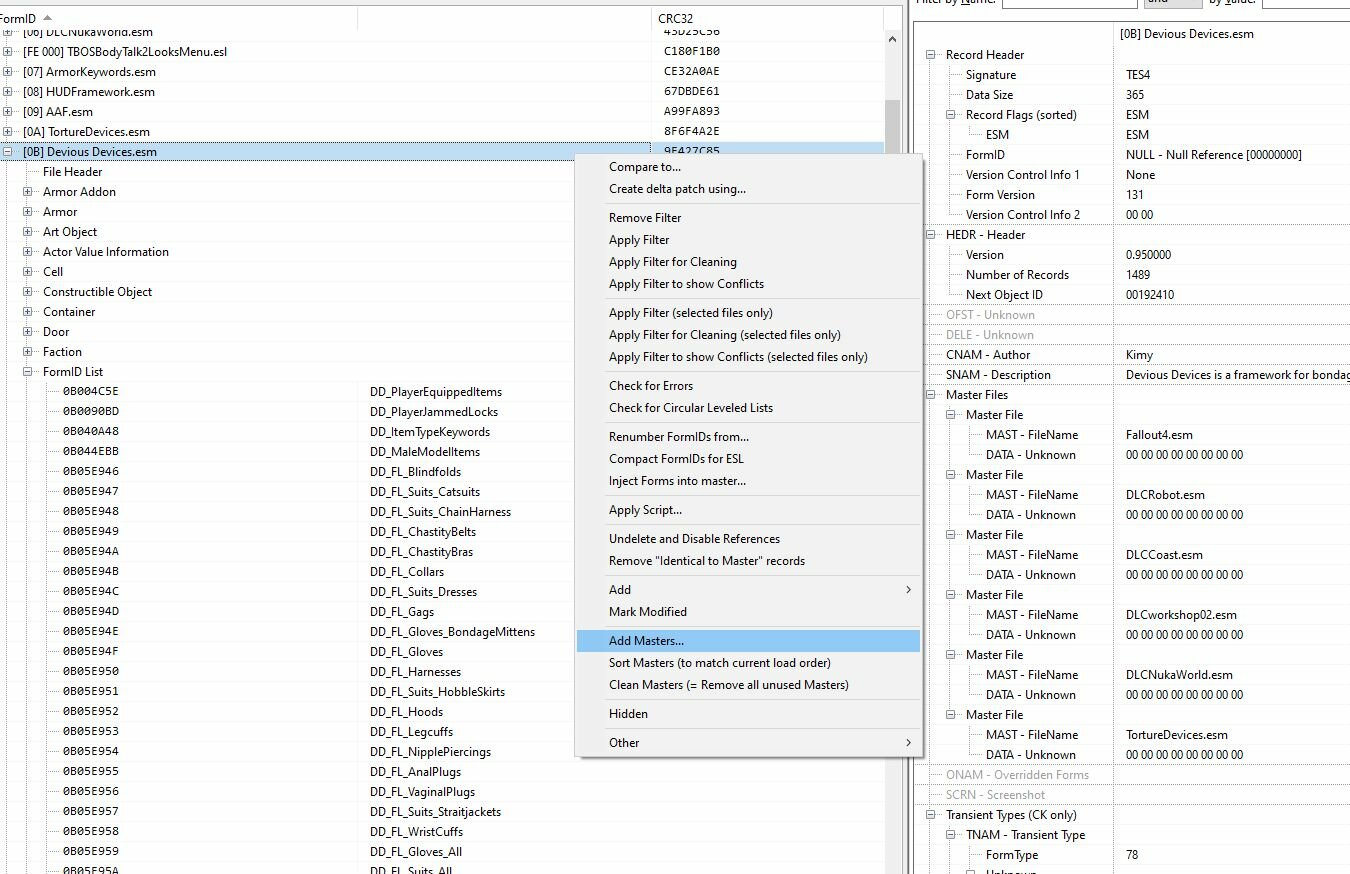Select the SNAM - Description row
The width and height of the screenshot is (1350, 874).
pos(1133,375)
